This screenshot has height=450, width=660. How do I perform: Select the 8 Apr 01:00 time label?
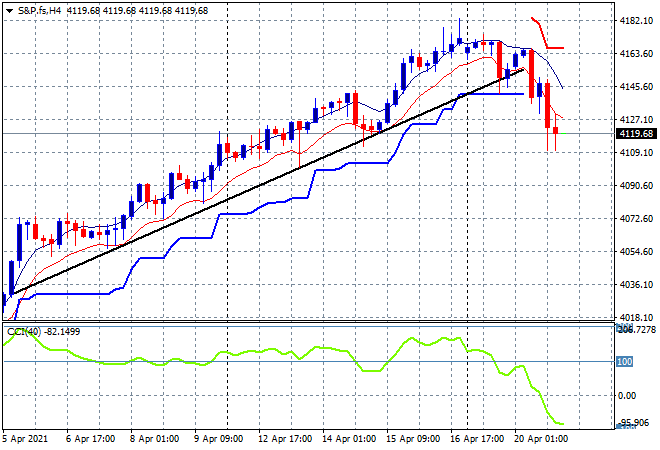point(154,439)
